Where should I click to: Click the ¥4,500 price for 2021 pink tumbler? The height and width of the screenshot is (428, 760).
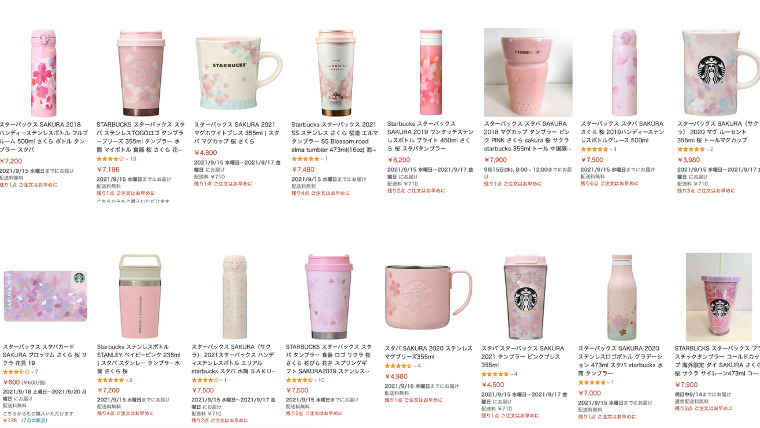tap(493, 384)
